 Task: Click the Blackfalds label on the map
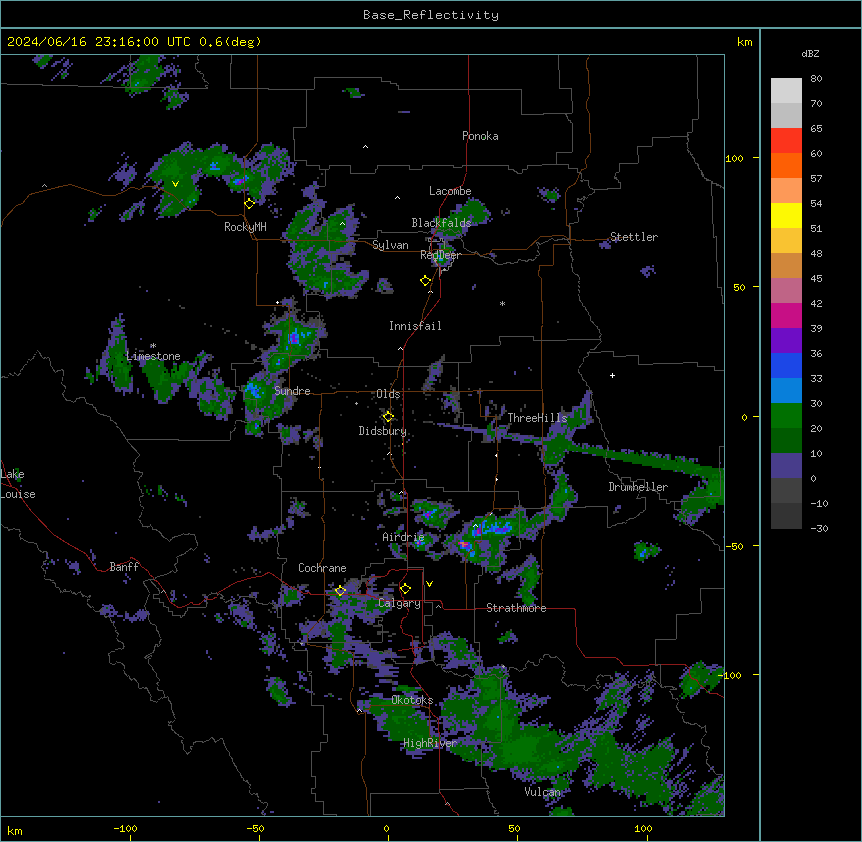coord(441,223)
